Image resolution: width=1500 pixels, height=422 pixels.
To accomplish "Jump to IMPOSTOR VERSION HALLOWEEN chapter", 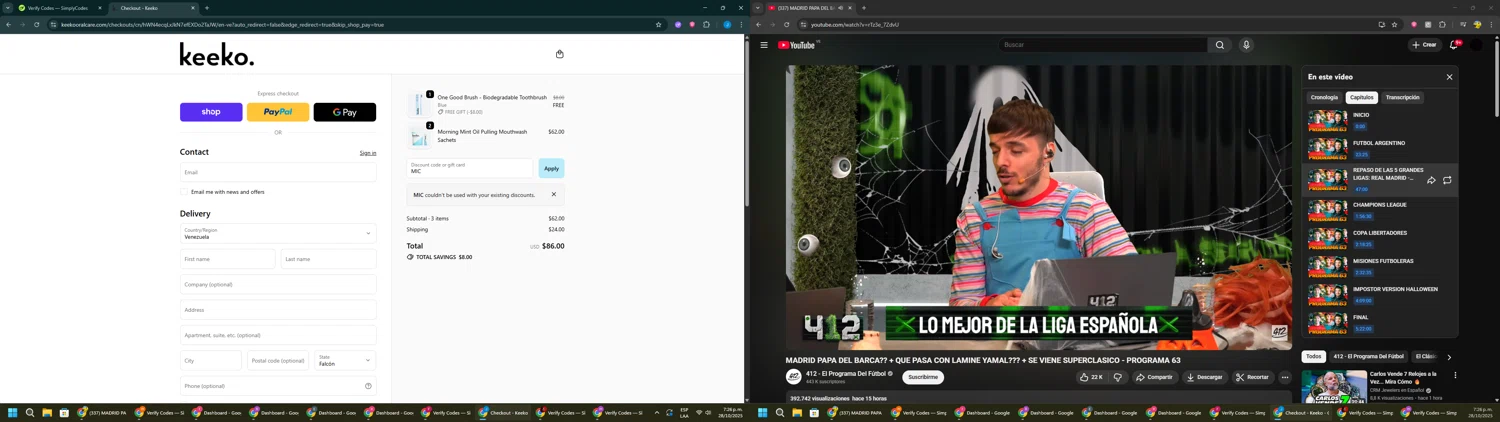I will (1381, 294).
